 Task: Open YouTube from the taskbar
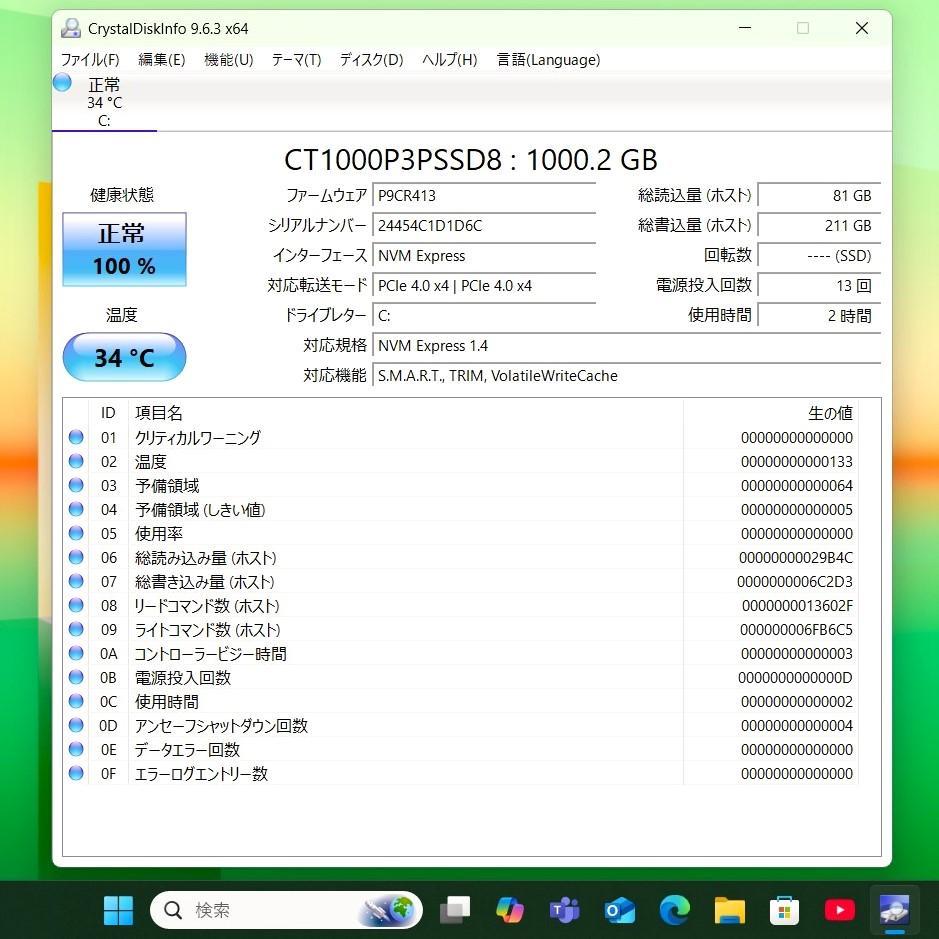[840, 910]
